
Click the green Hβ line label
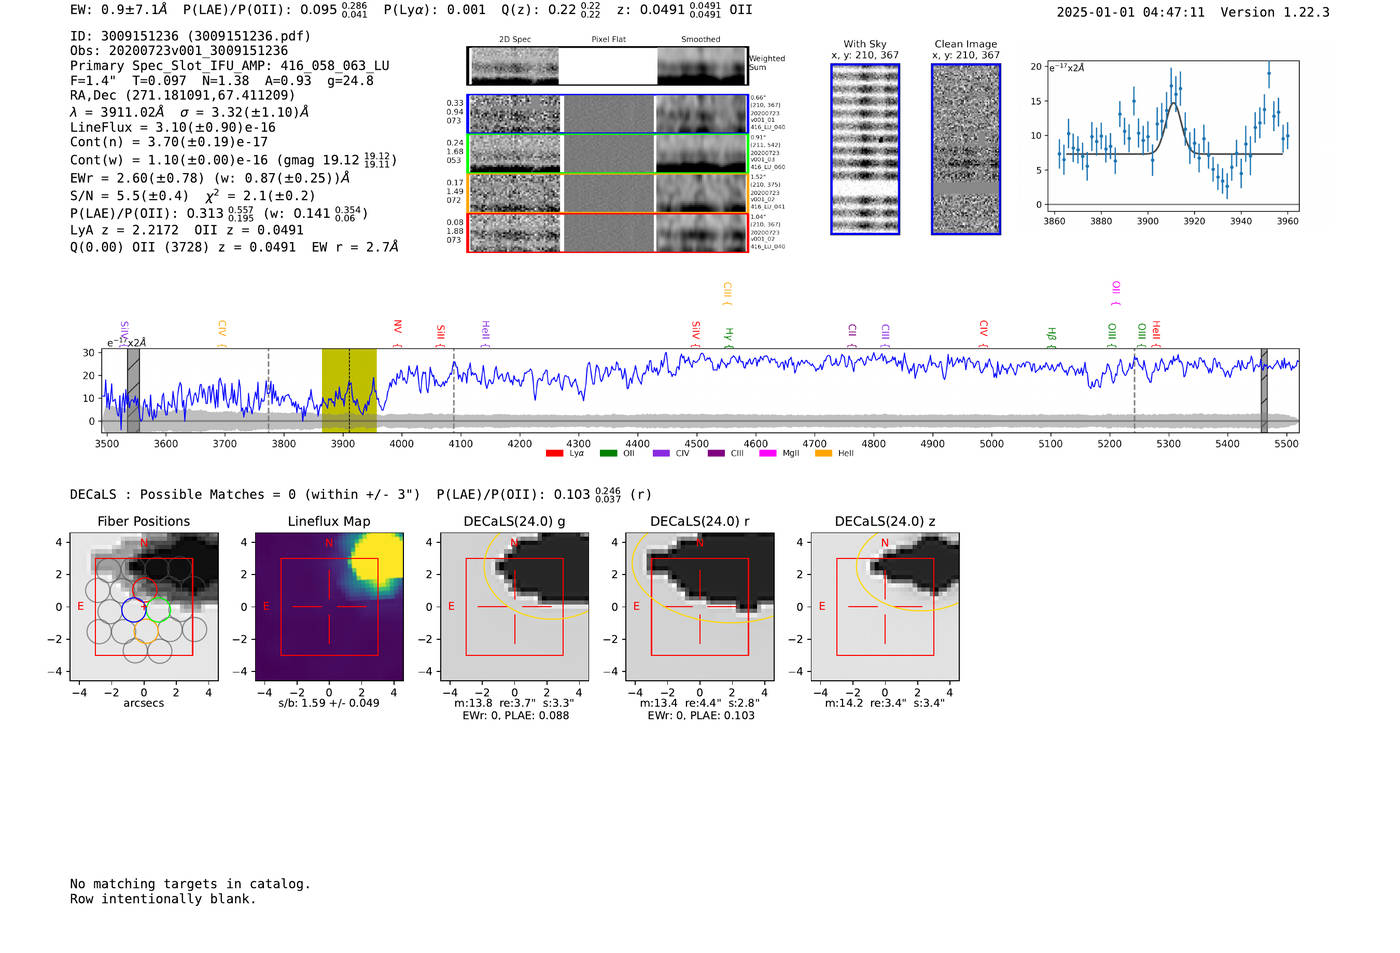click(x=1051, y=335)
